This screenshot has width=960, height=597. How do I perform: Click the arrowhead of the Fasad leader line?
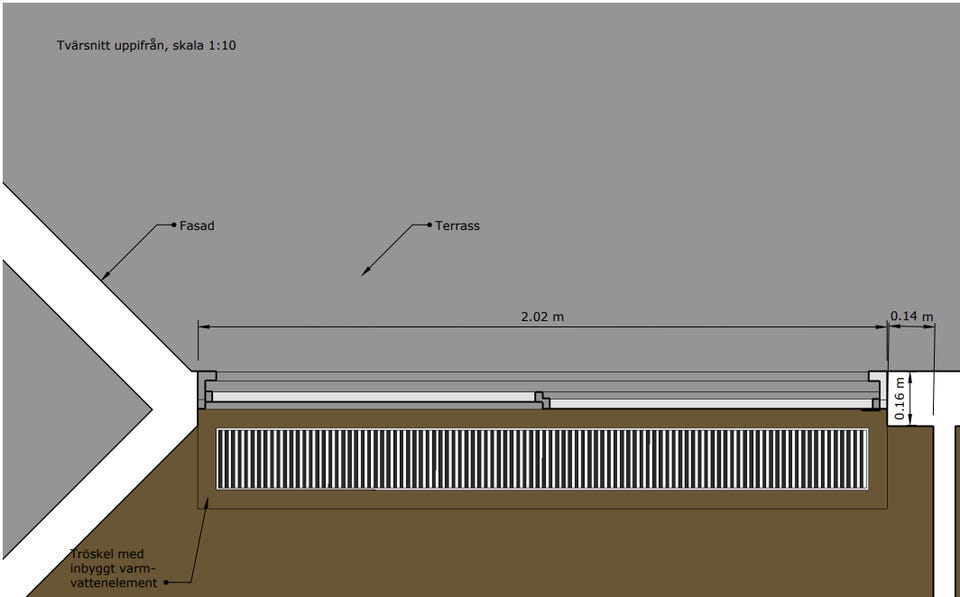coord(104,274)
